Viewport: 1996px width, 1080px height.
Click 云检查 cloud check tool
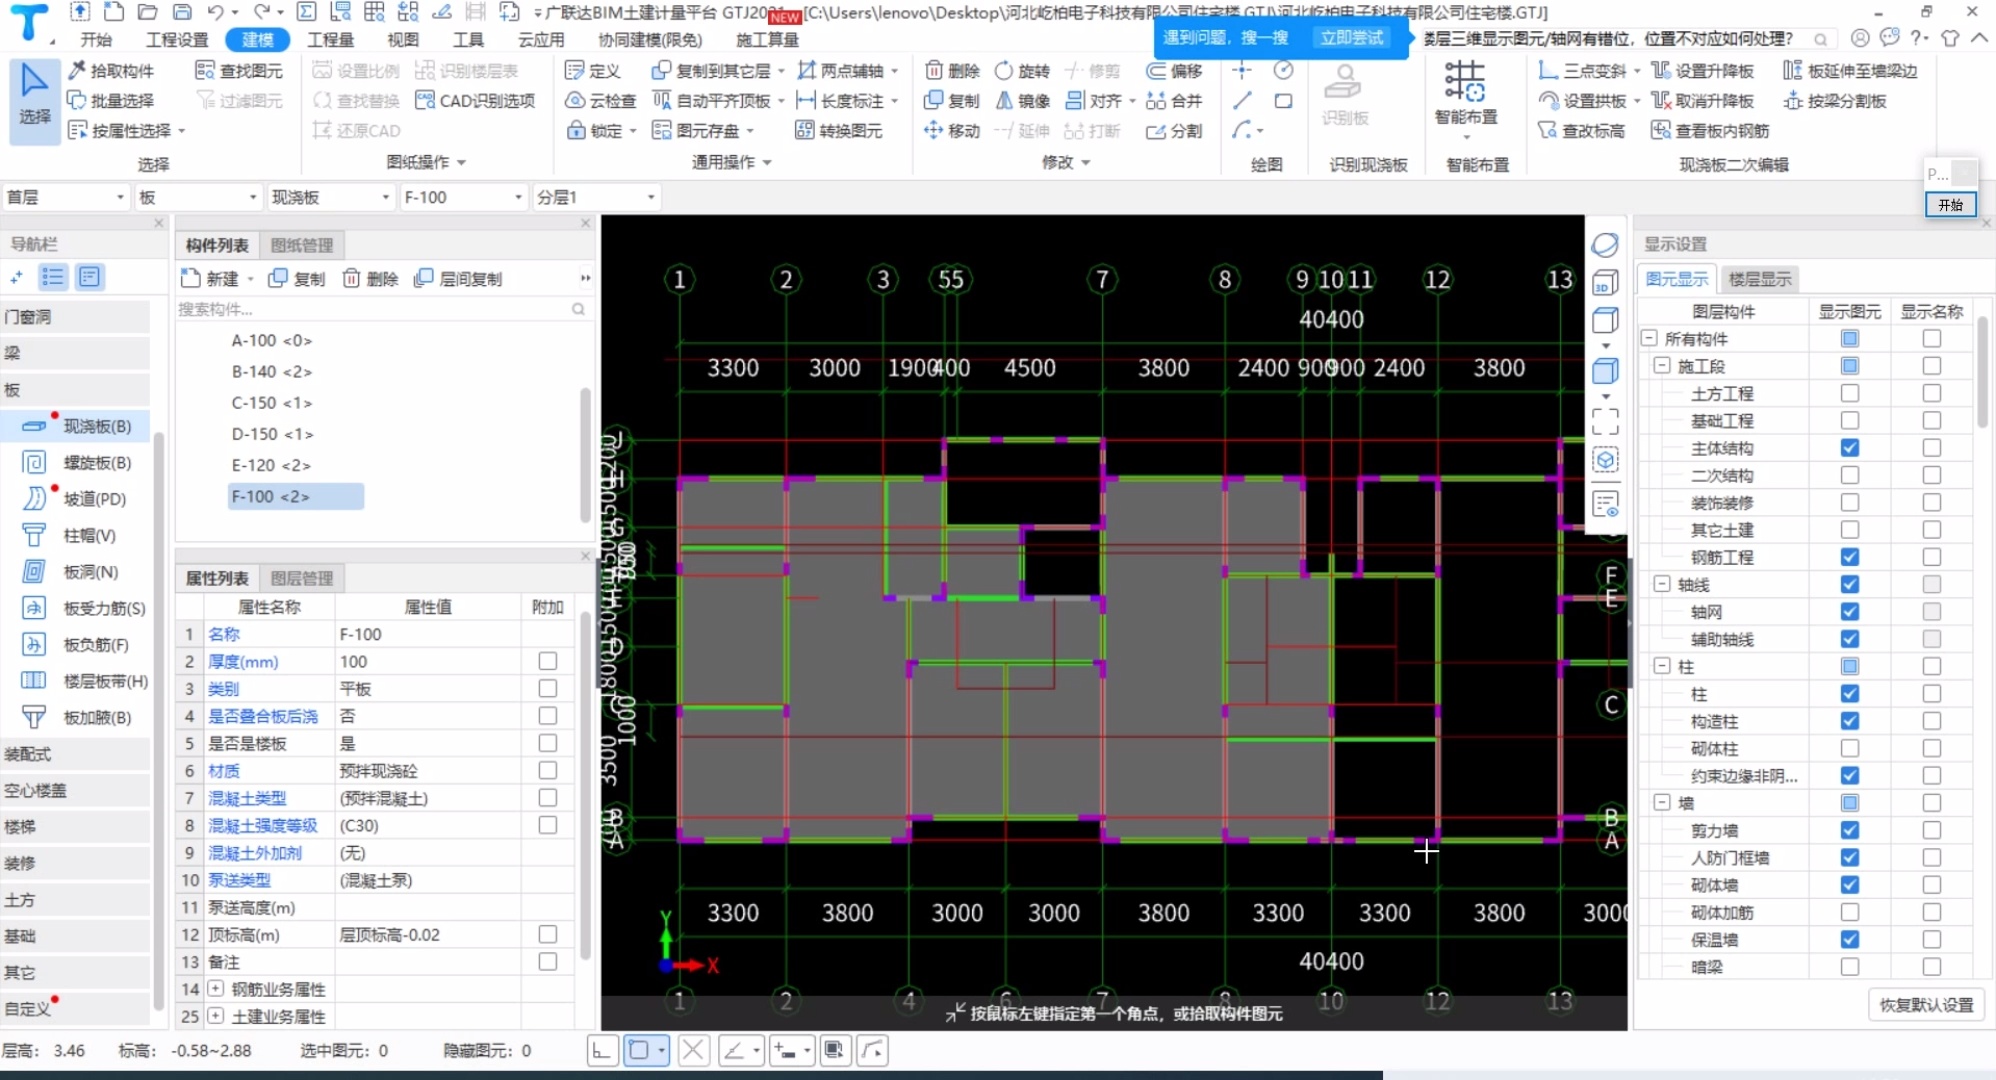601,101
